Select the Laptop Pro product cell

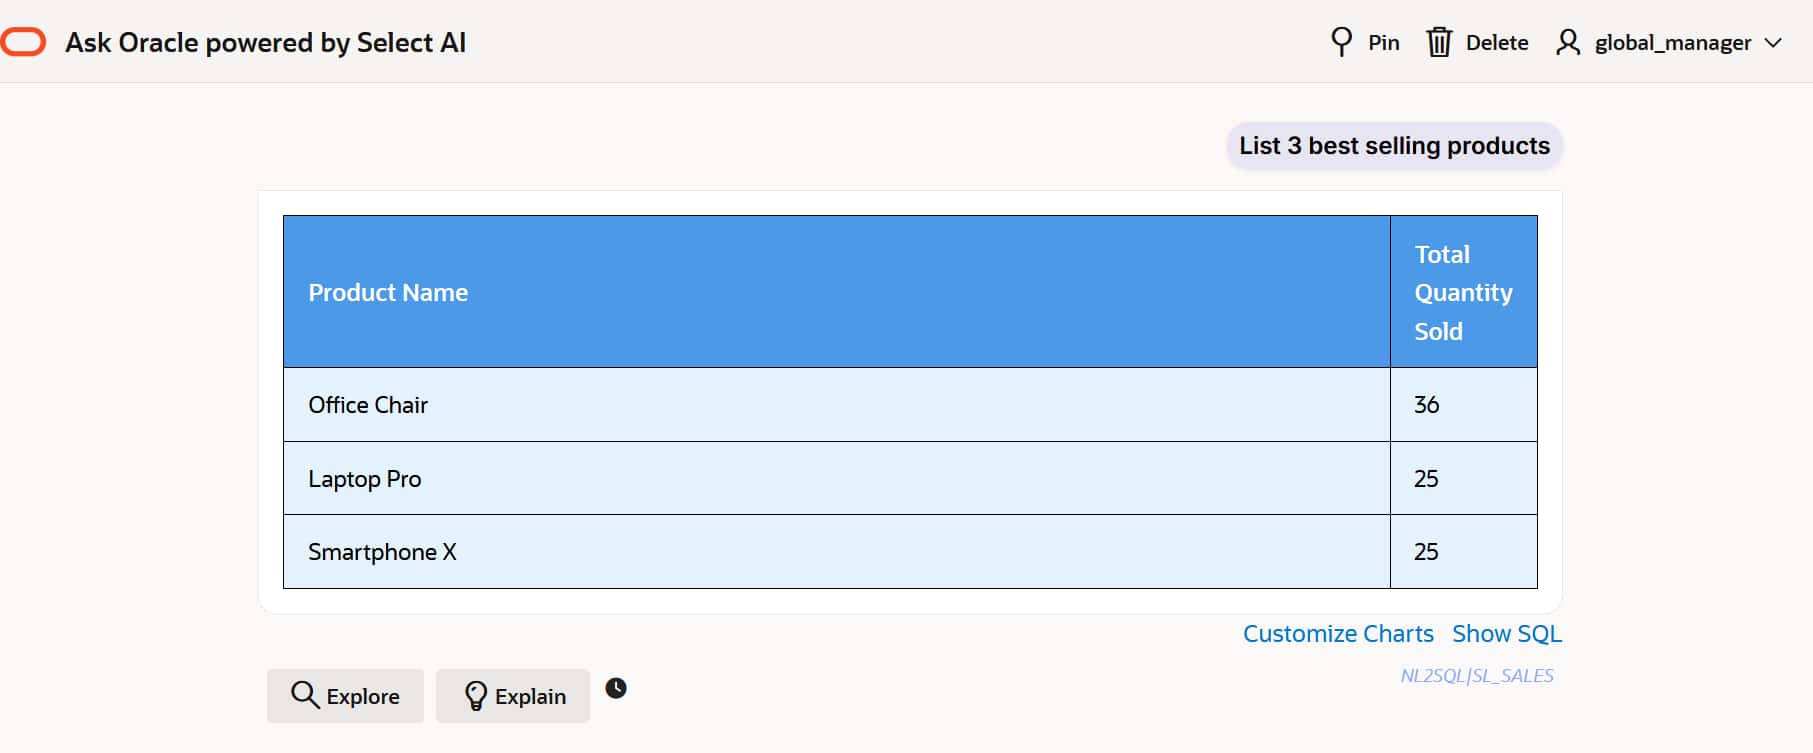[365, 479]
